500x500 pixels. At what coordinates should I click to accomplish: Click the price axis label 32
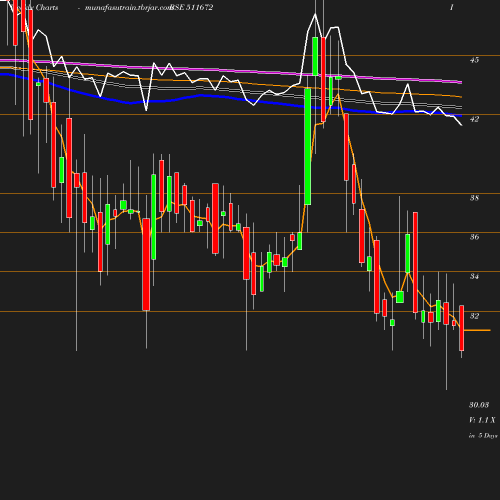point(474,316)
